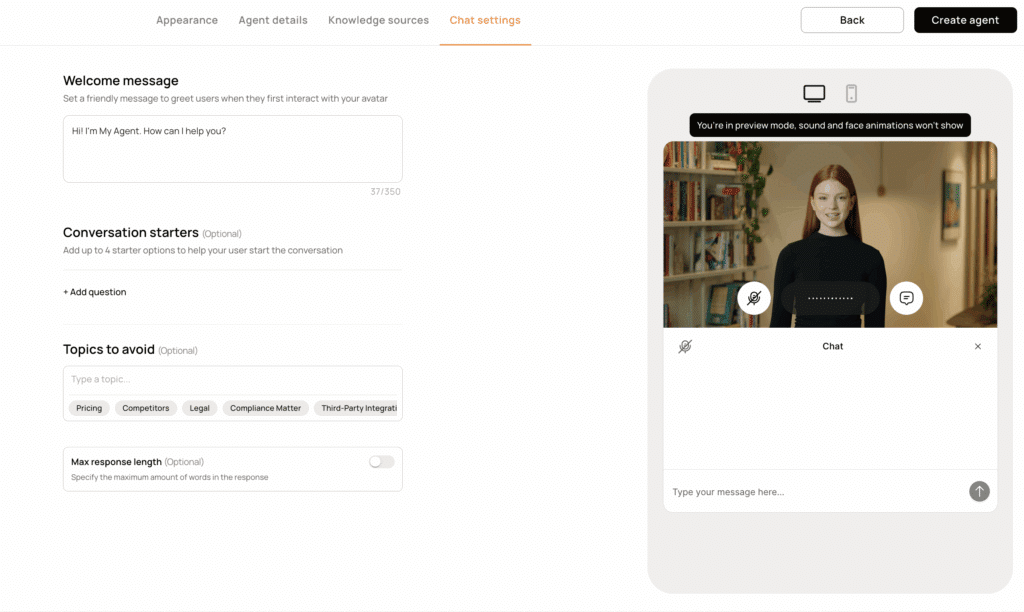The height and width of the screenshot is (612, 1024).
Task: Select the Pricing topic chip
Action: 89,408
